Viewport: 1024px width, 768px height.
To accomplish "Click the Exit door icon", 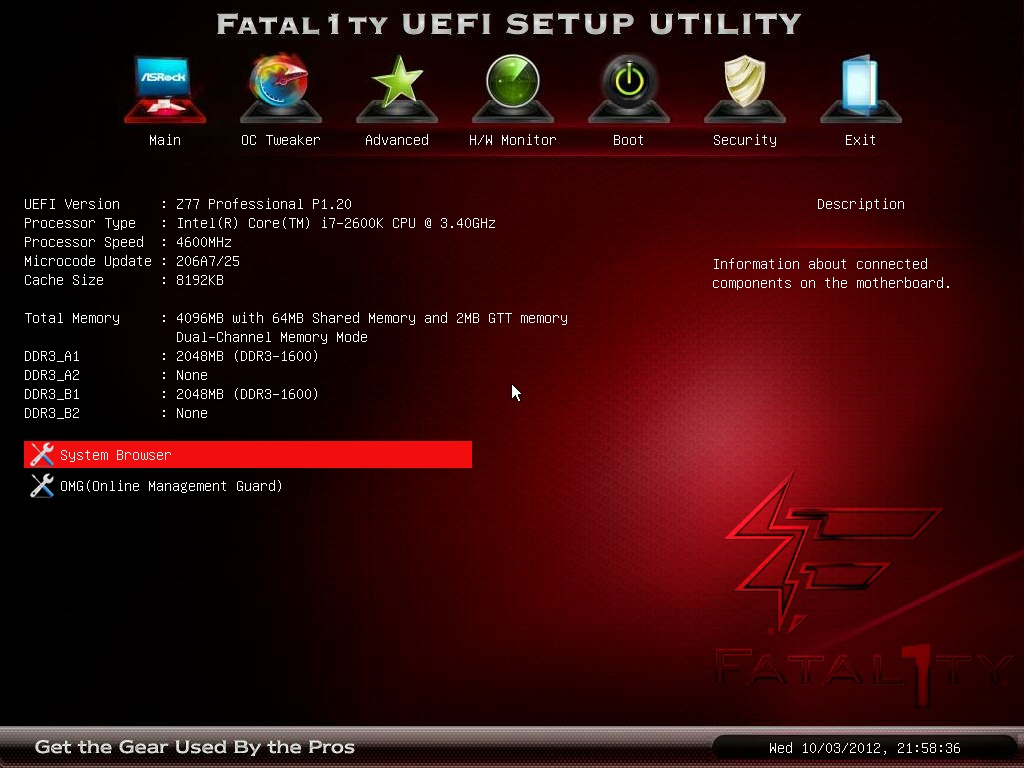I will (x=861, y=89).
